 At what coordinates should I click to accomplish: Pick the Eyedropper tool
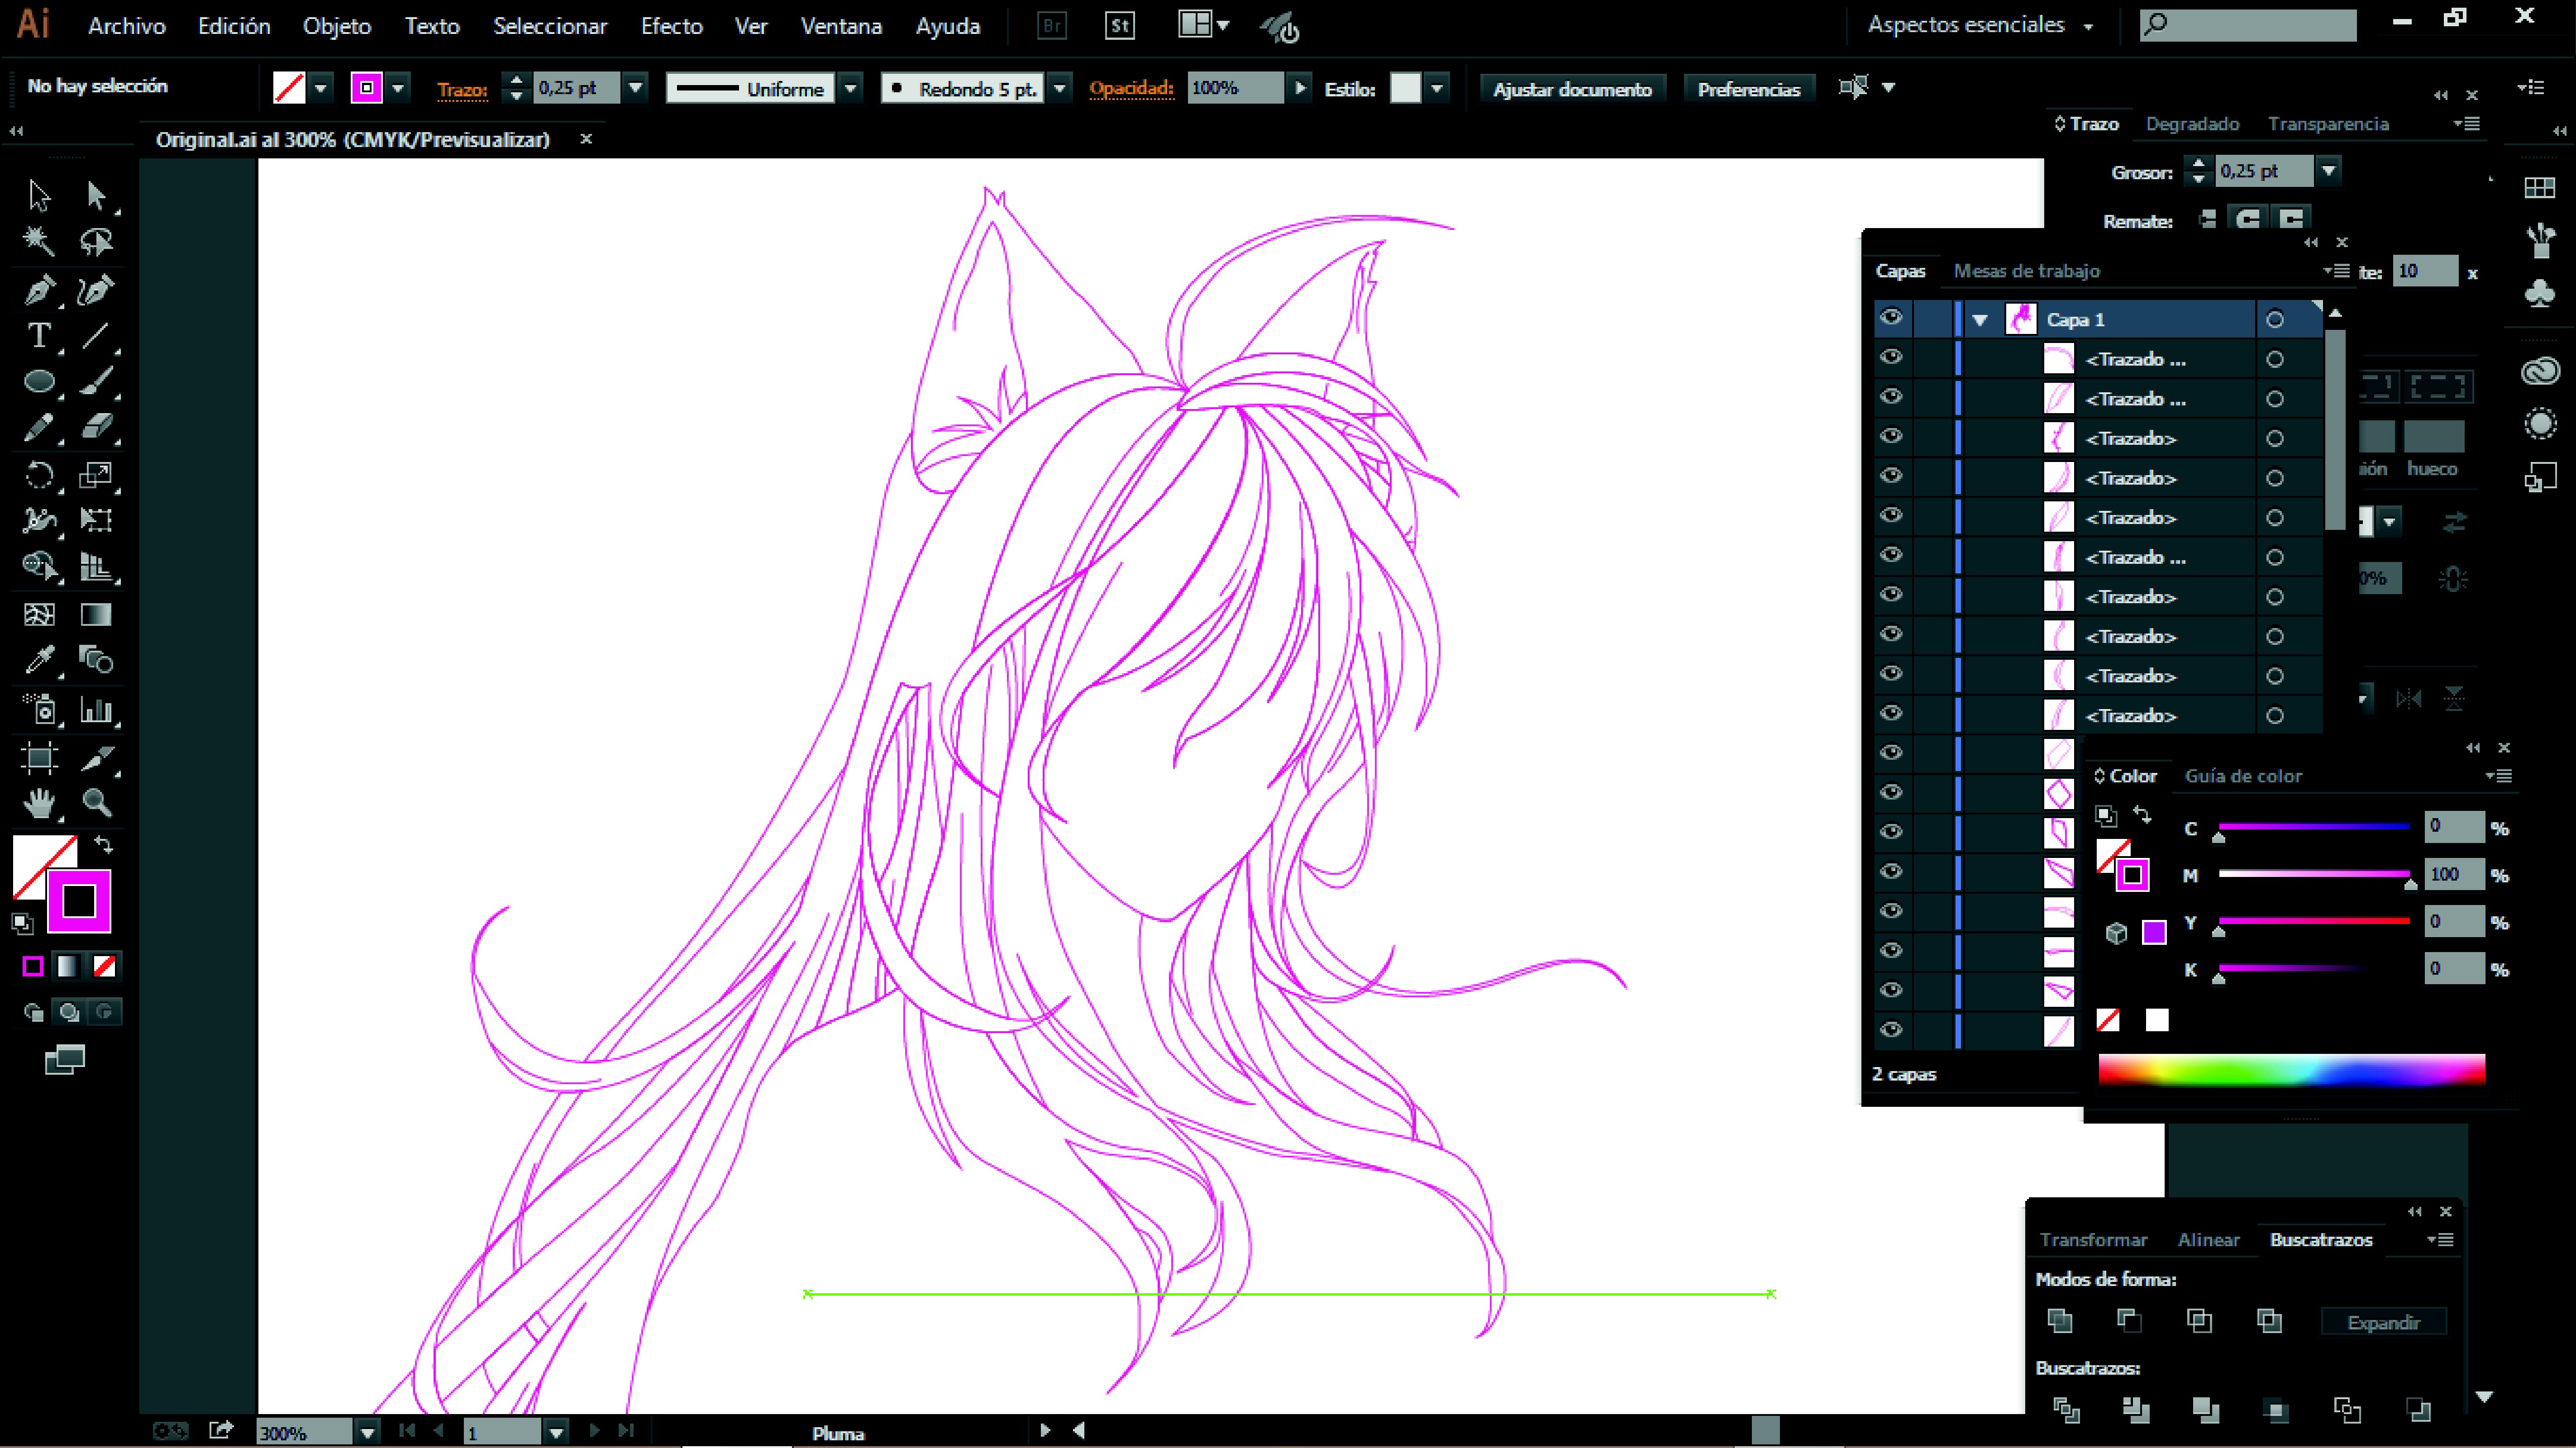39,660
